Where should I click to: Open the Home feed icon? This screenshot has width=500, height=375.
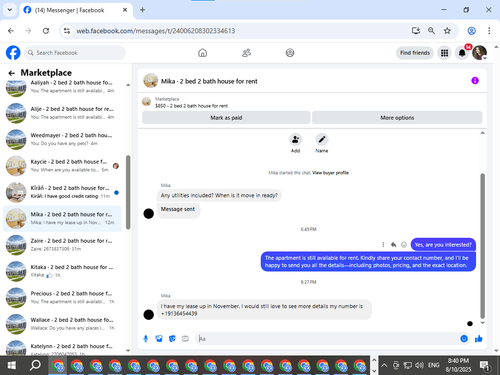pos(202,53)
